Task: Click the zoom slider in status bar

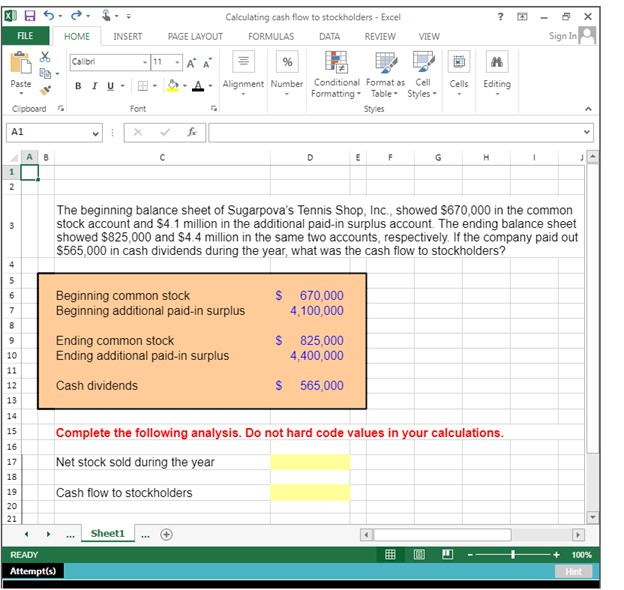Action: pos(513,554)
